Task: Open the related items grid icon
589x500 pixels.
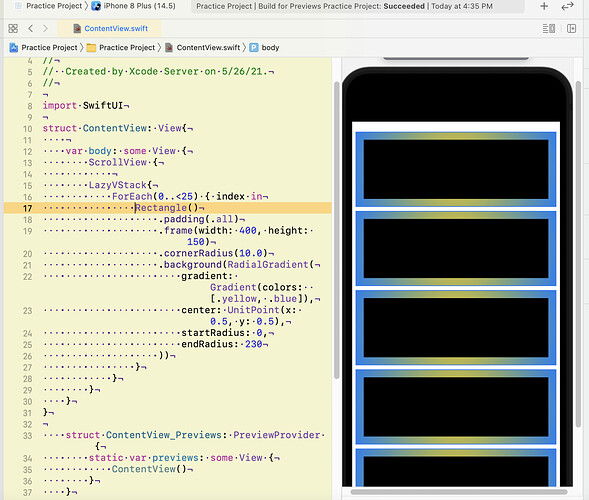Action: point(13,29)
